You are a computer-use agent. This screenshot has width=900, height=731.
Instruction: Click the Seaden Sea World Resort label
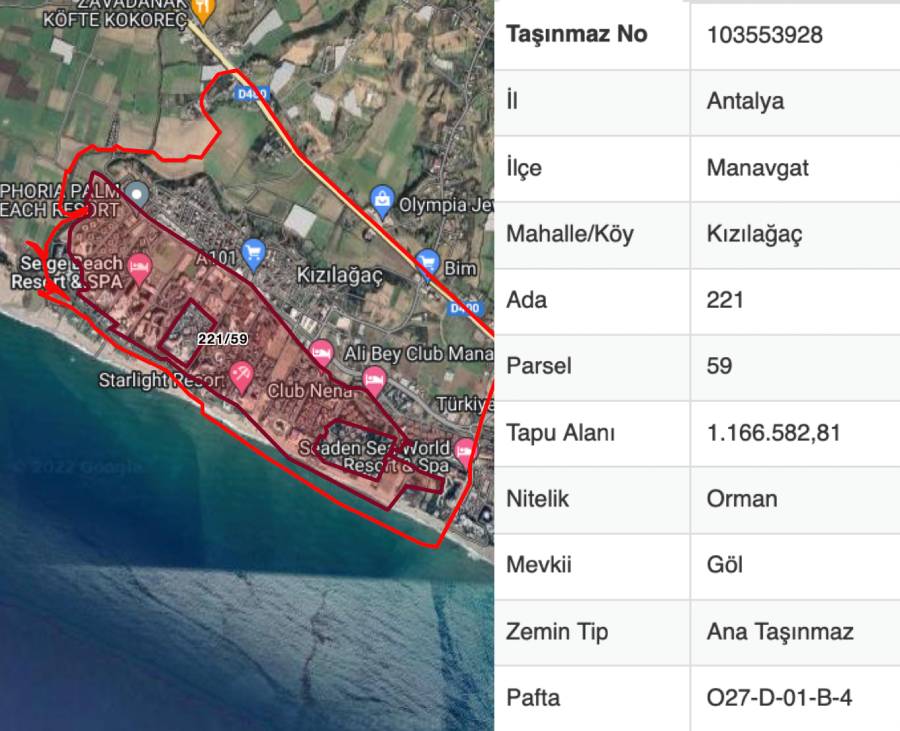coord(374,456)
